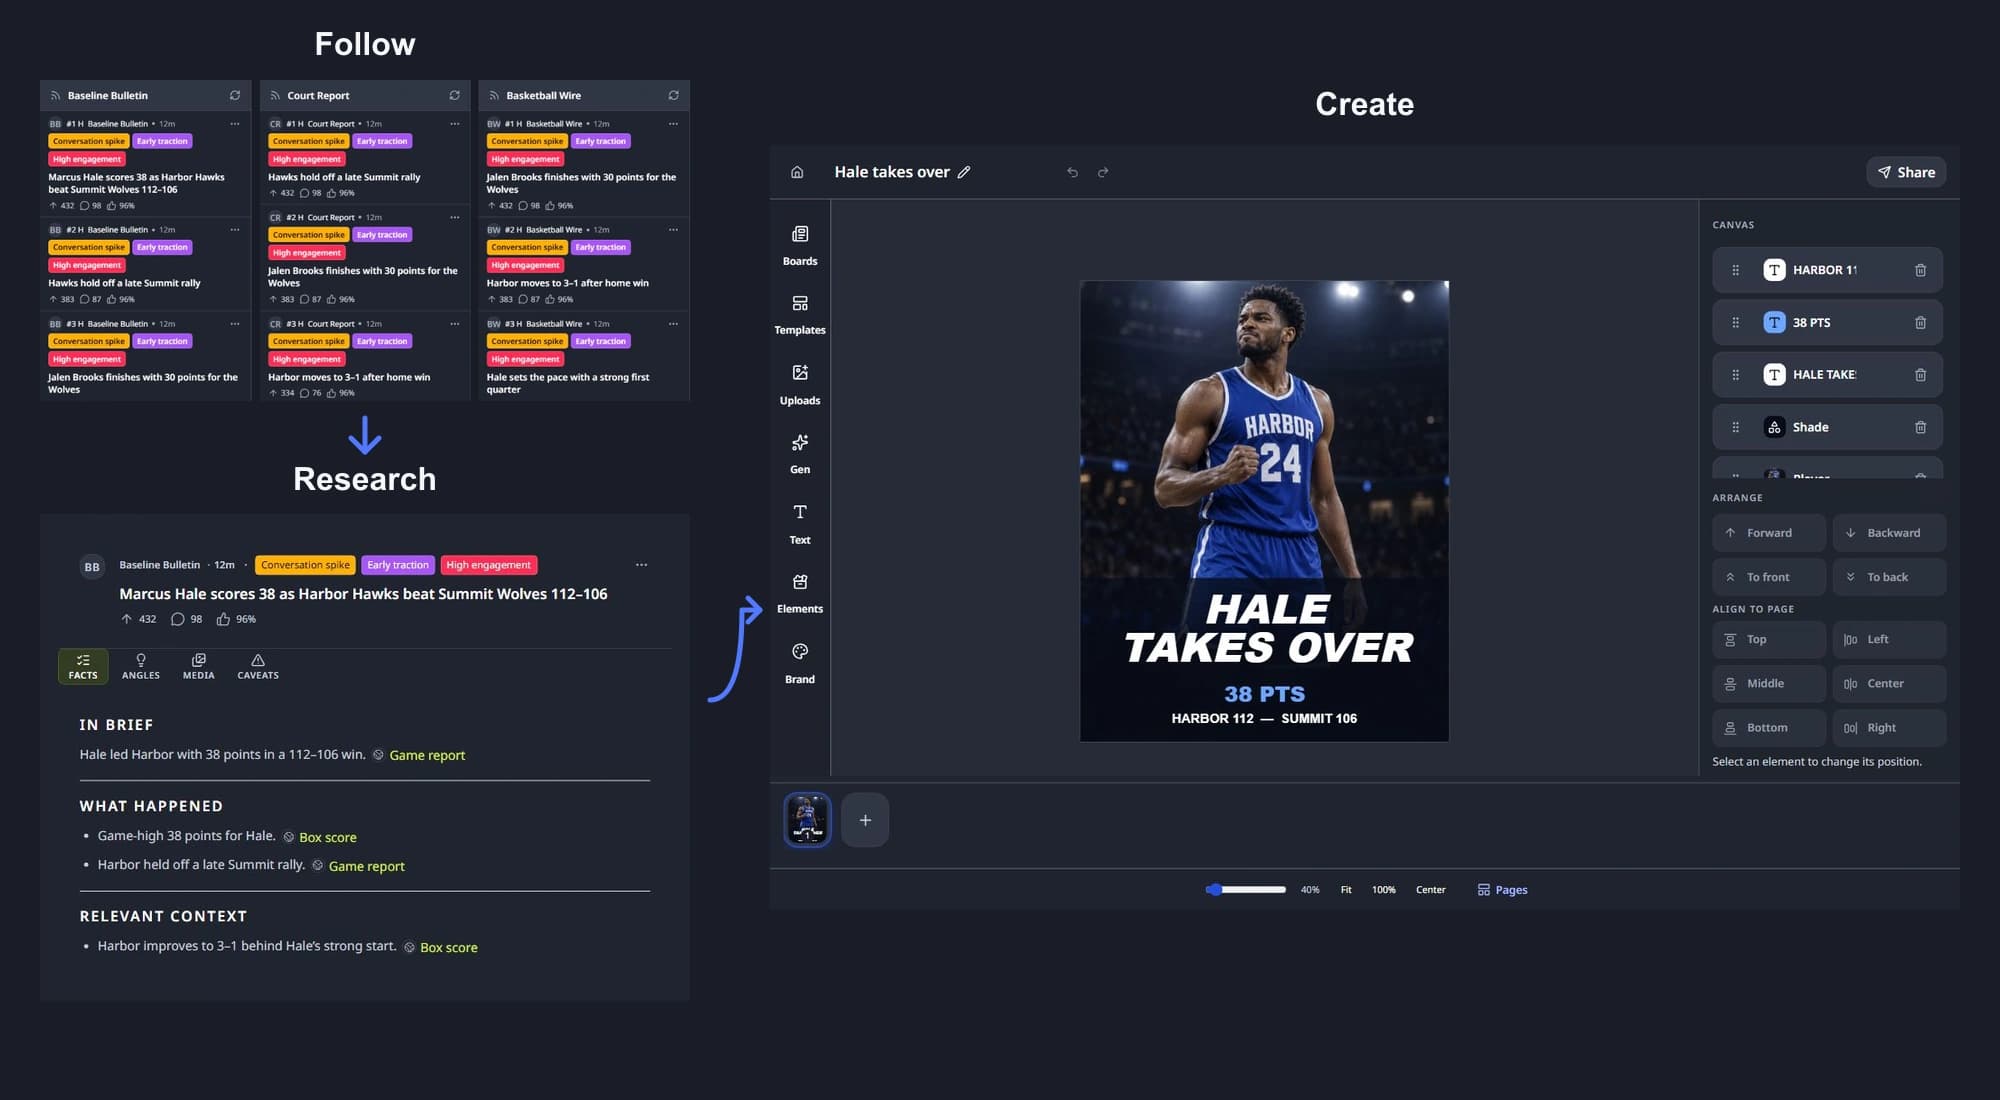Move element Backward
Screen dimensions: 2000x1100
[1889, 533]
